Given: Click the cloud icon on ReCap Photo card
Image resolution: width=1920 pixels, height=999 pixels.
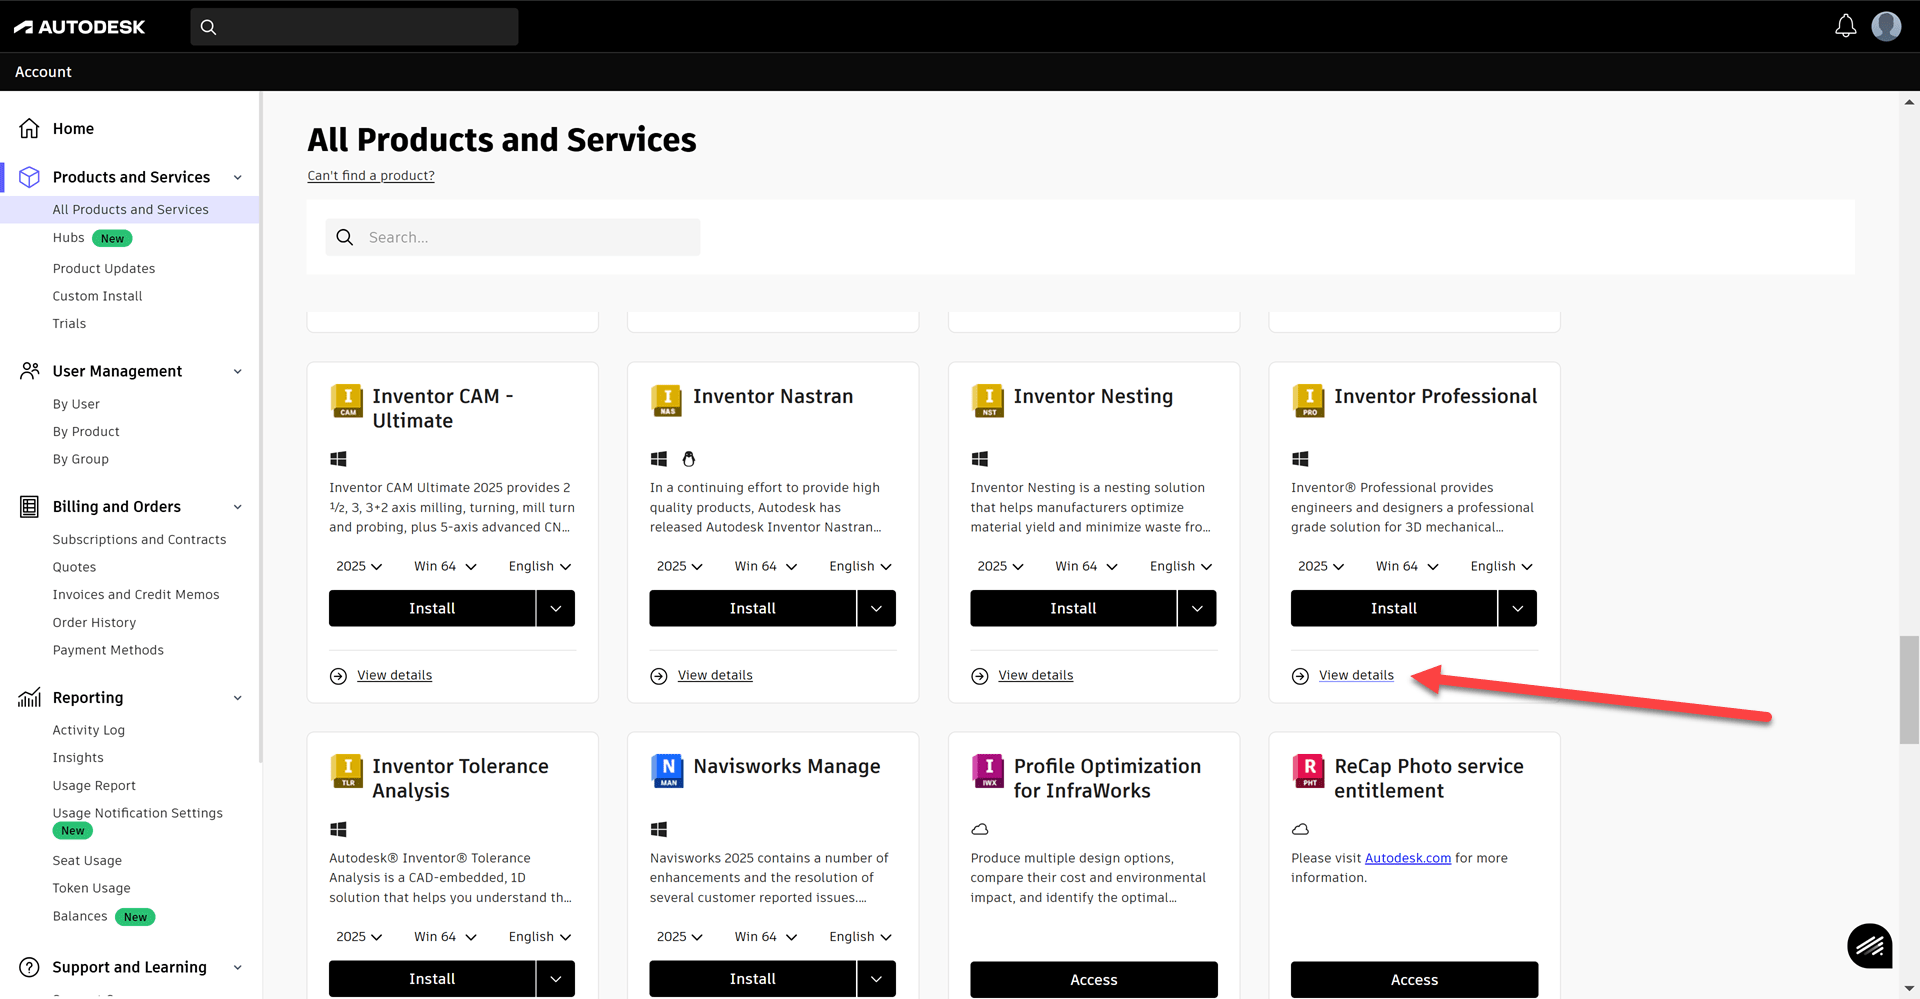Looking at the screenshot, I should click(1300, 829).
